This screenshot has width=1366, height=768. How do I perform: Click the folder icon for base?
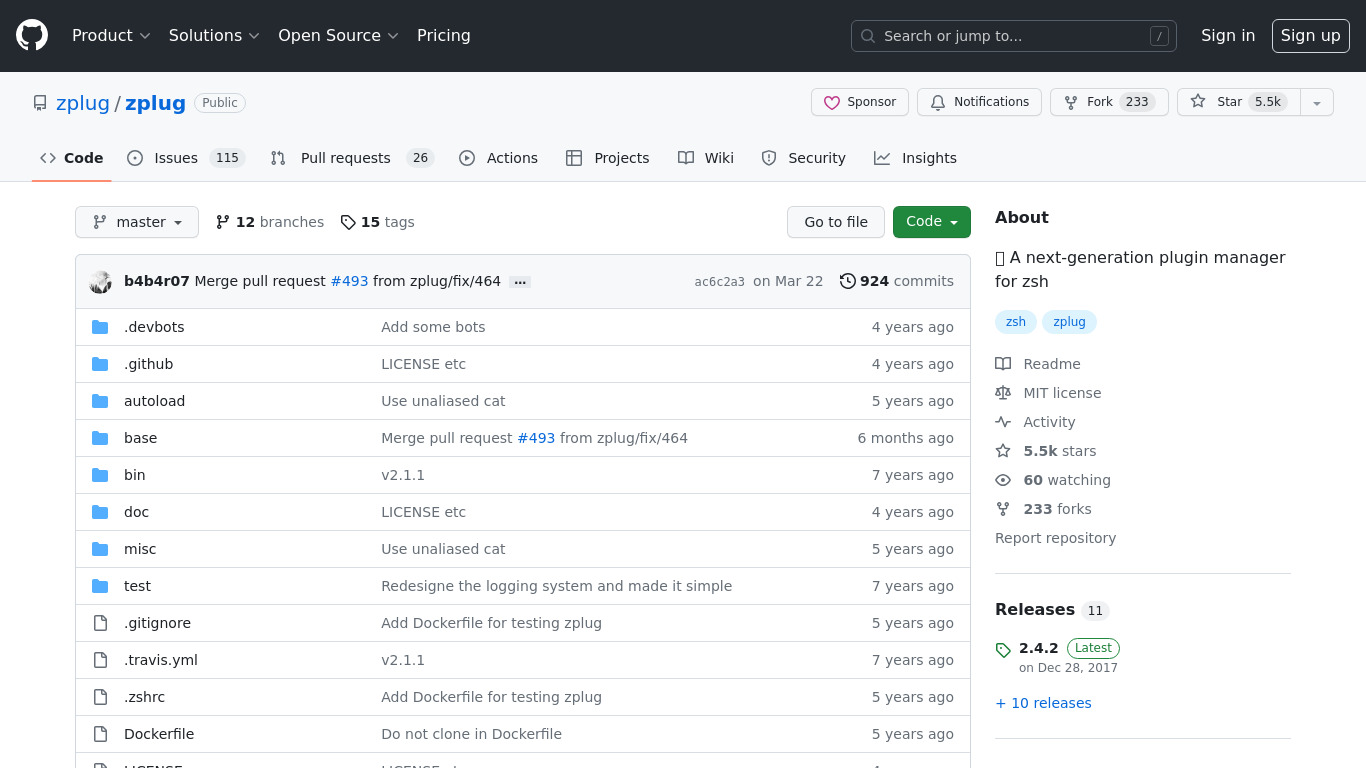point(100,438)
